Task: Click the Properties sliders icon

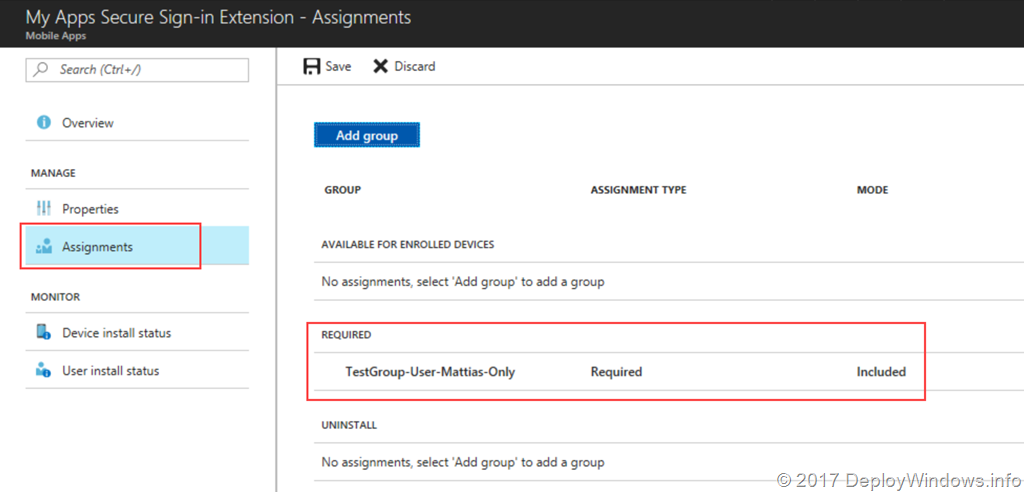Action: coord(43,209)
